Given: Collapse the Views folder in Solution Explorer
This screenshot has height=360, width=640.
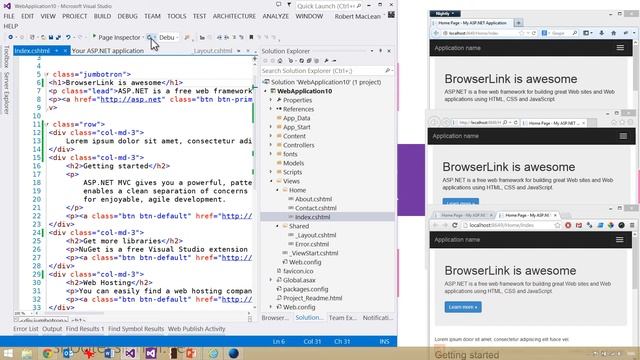Looking at the screenshot, I should point(271,181).
